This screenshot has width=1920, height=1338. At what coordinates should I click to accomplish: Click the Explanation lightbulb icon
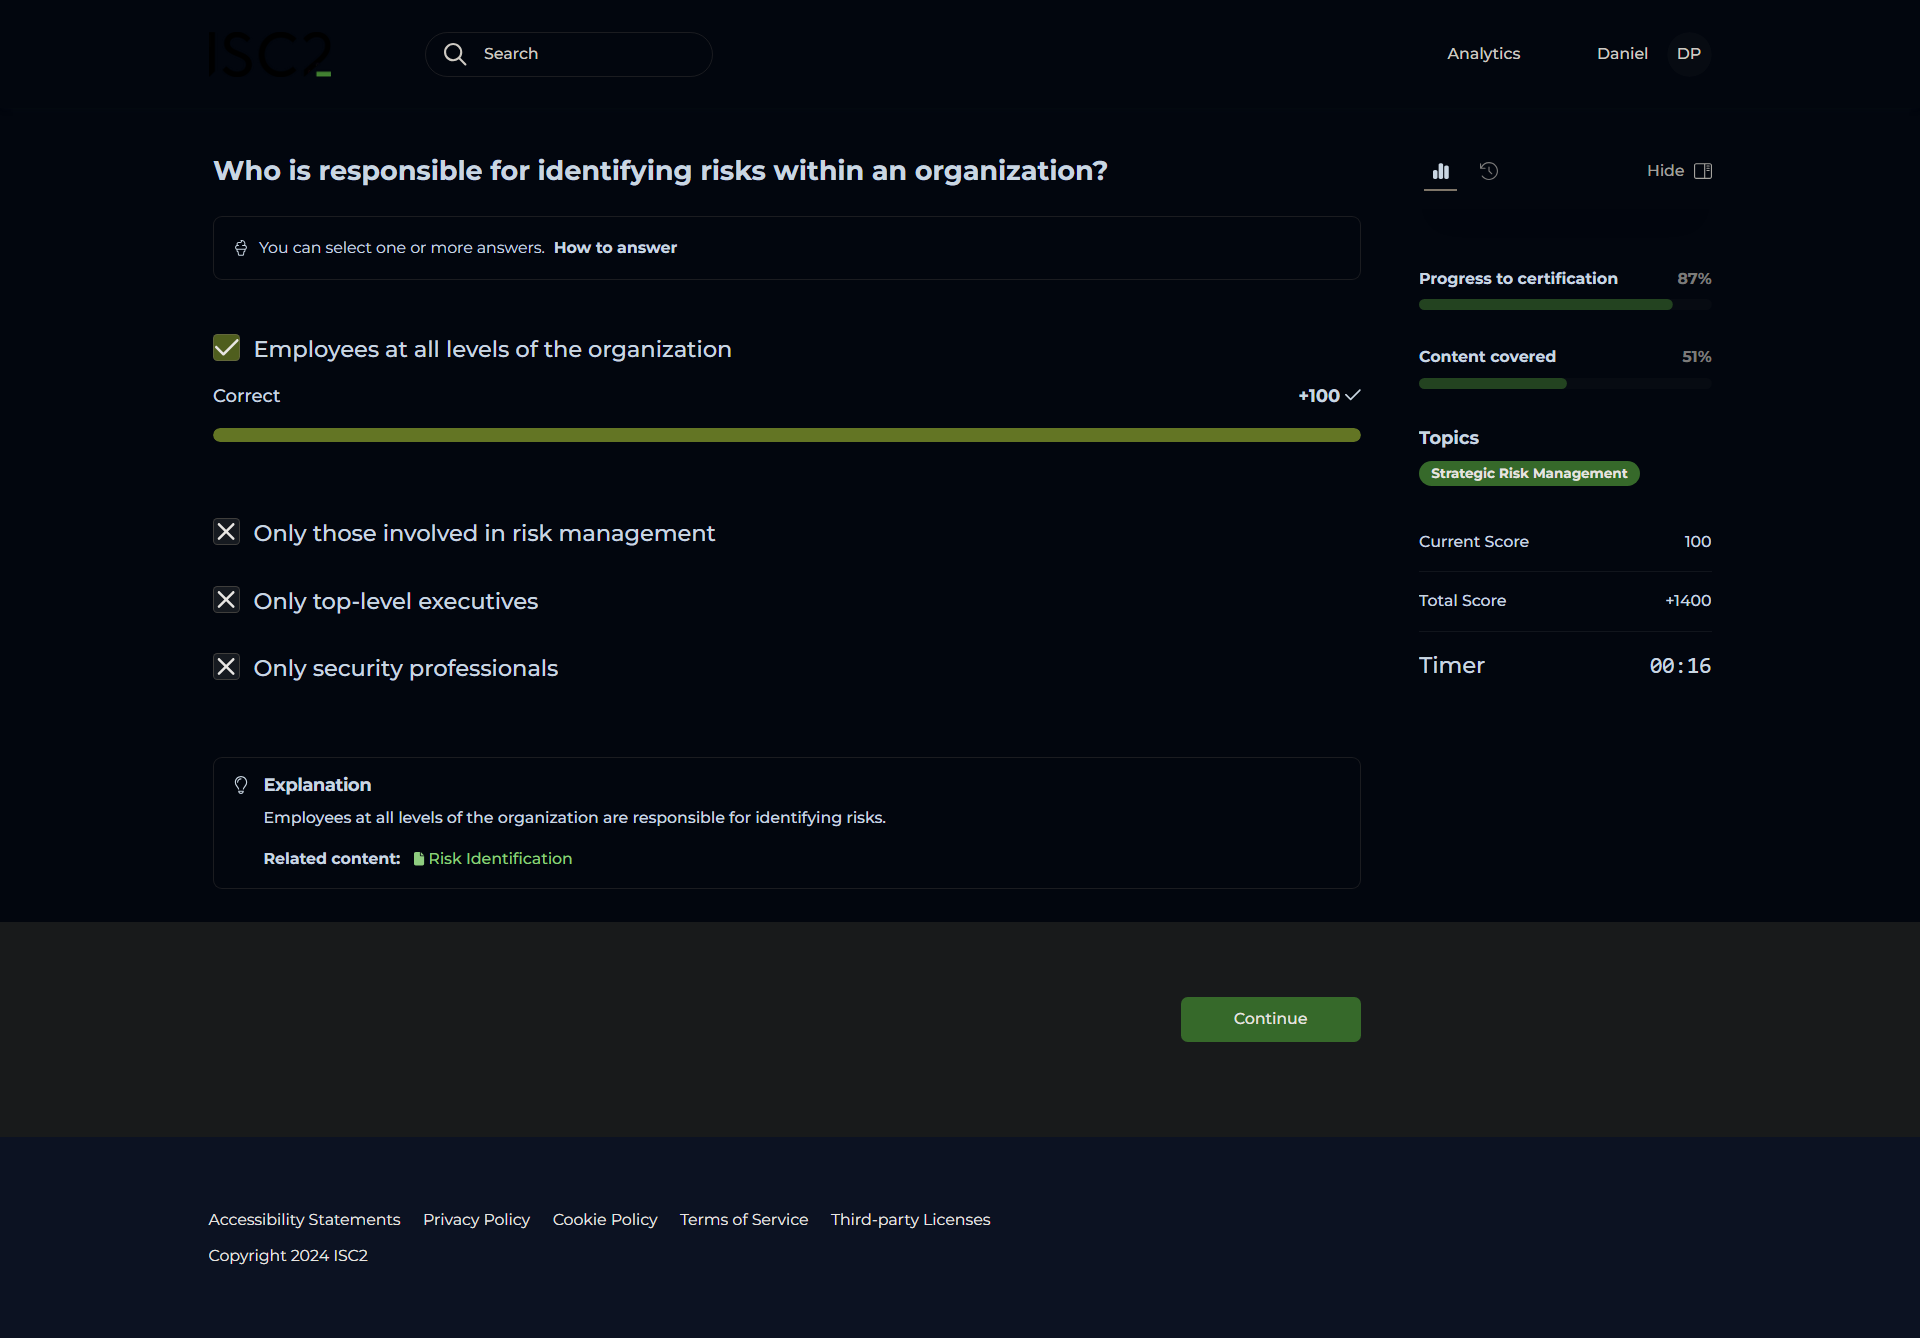[x=241, y=785]
